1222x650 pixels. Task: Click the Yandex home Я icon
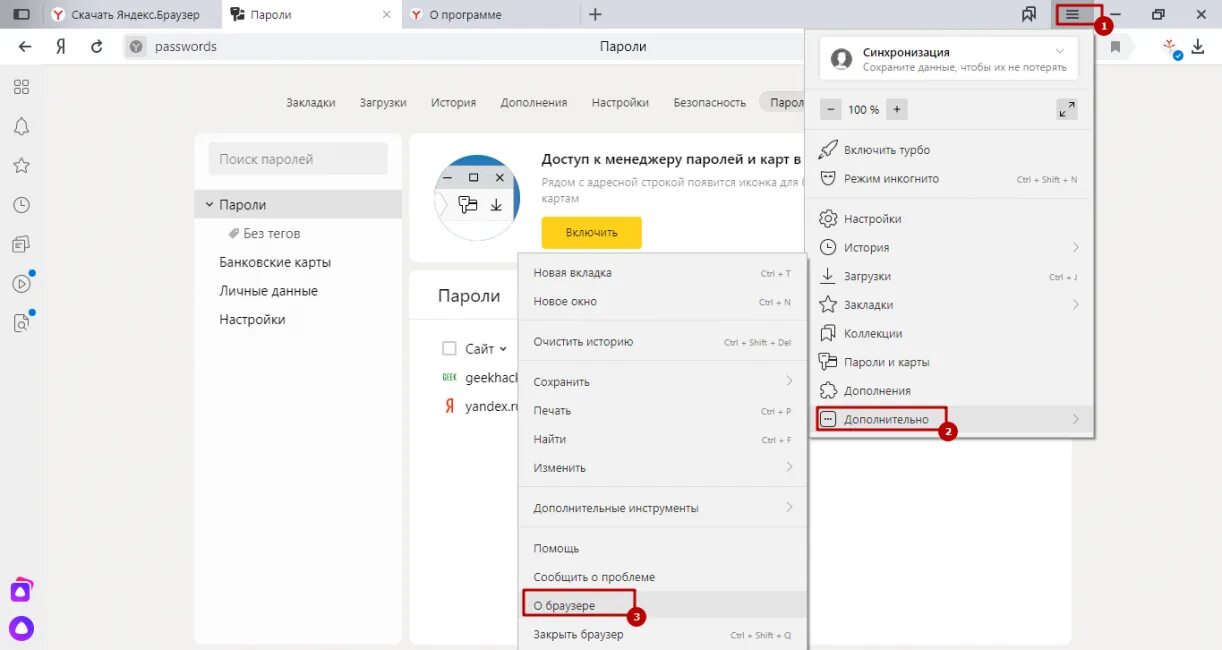pos(60,46)
